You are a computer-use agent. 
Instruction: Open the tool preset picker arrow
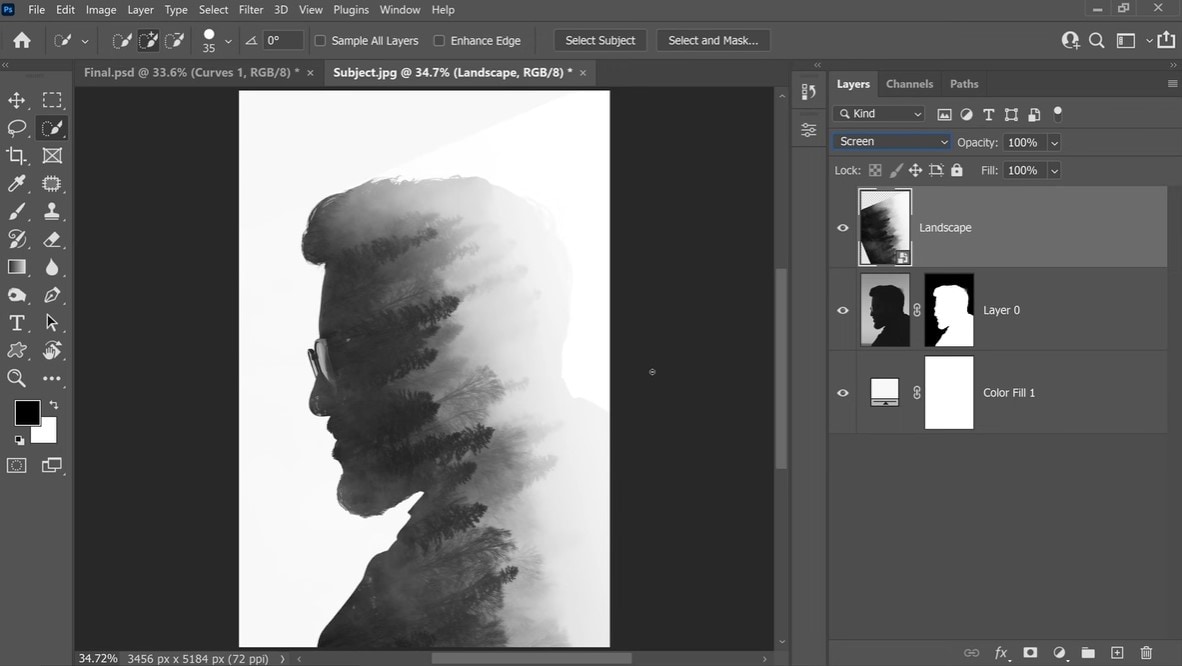pos(85,41)
